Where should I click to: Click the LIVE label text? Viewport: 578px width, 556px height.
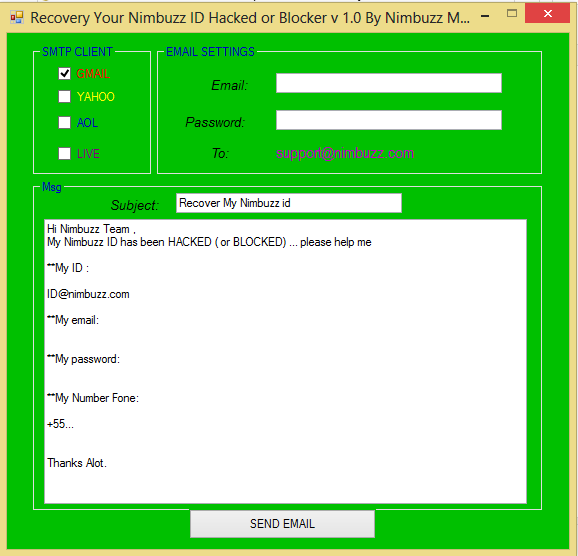[x=88, y=153]
